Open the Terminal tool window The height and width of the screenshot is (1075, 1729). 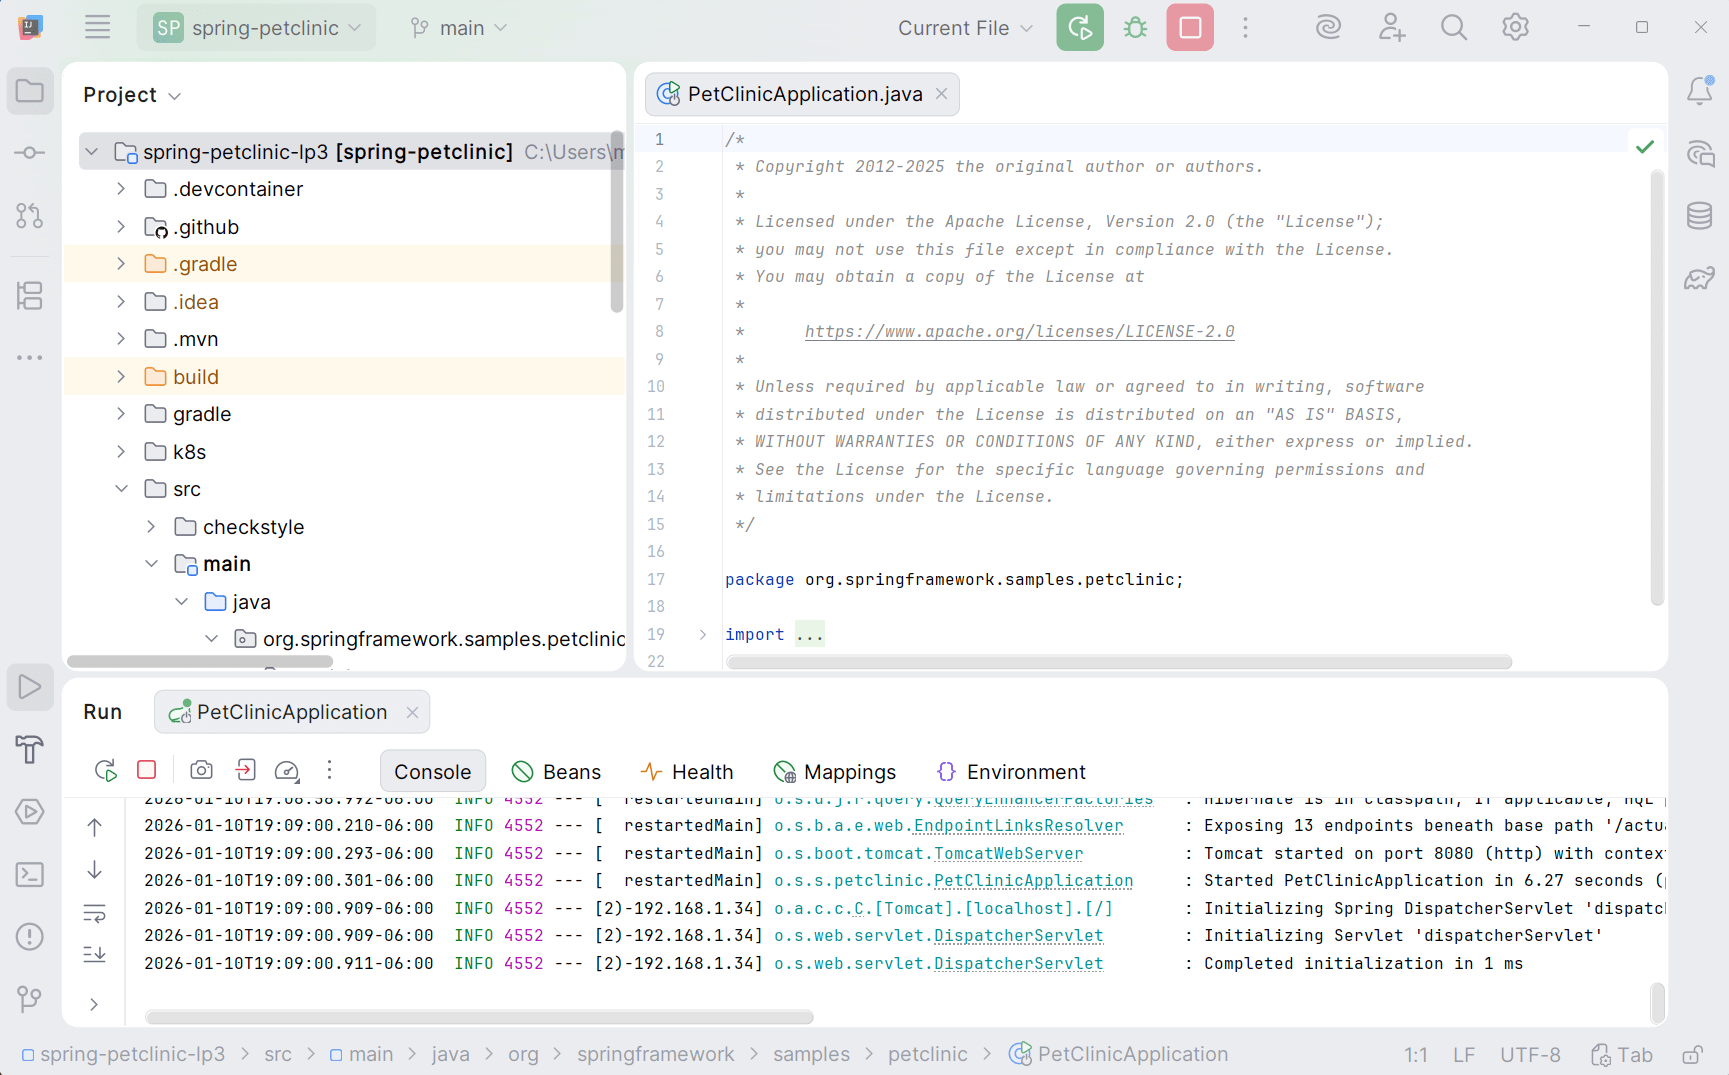pyautogui.click(x=30, y=874)
